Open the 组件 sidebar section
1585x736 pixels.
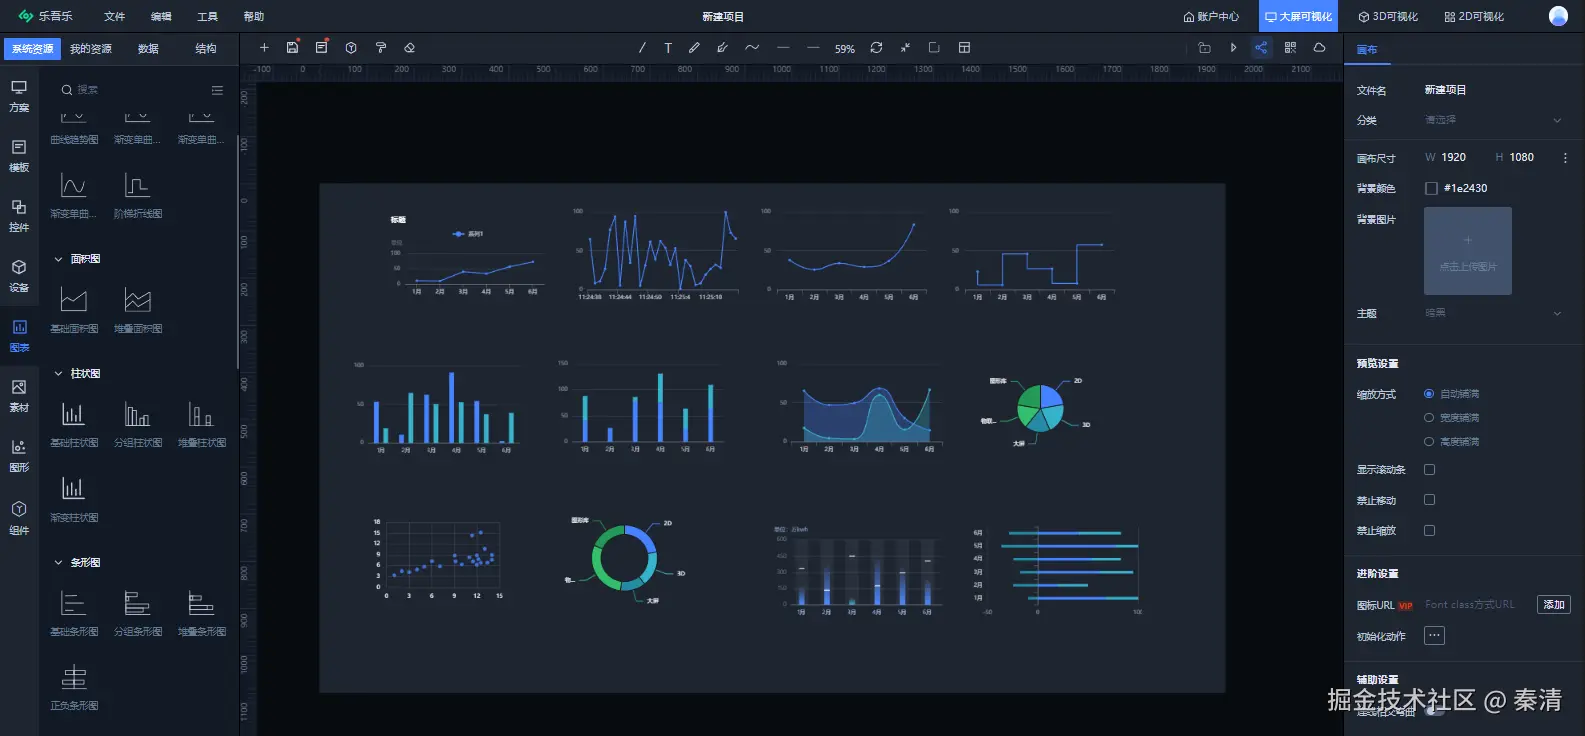(x=19, y=518)
